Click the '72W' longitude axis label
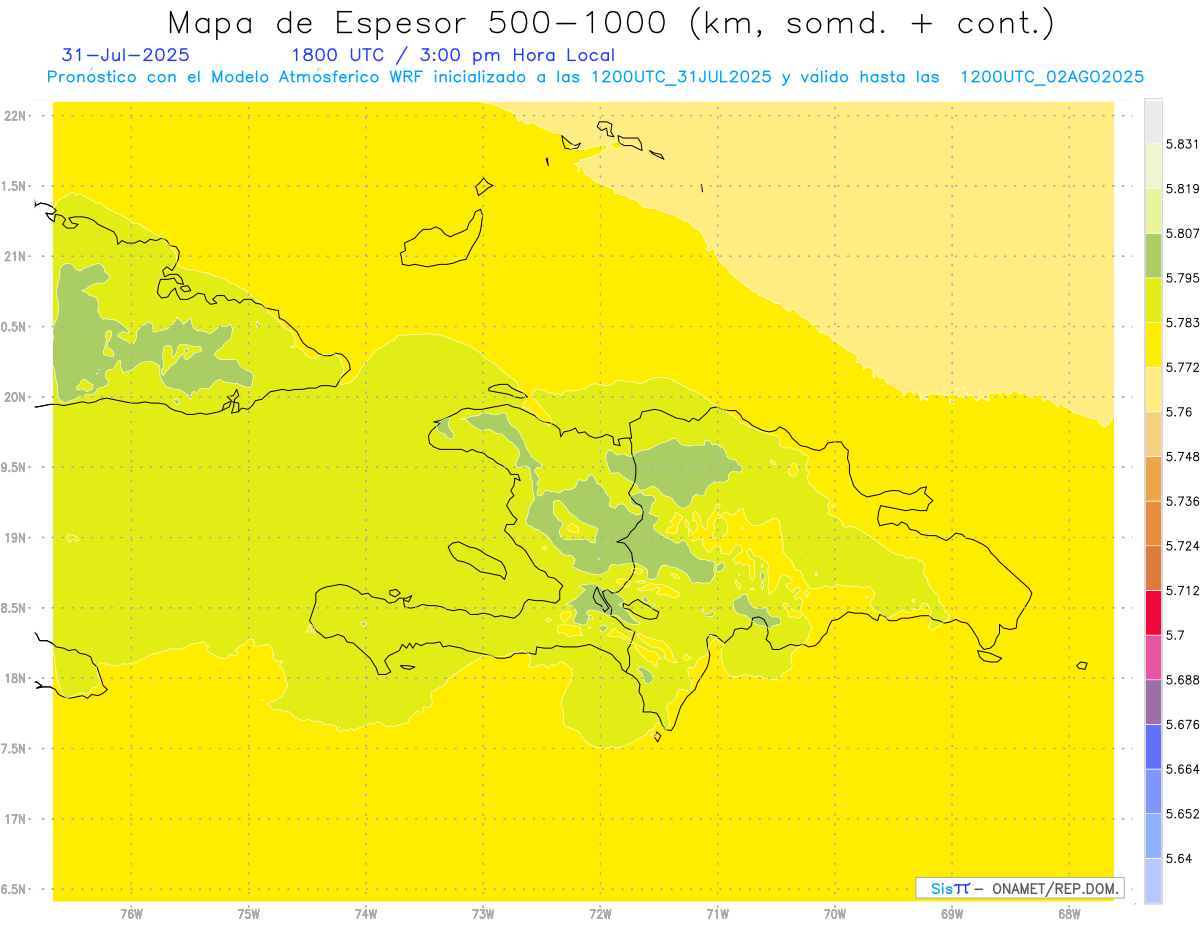 point(600,915)
